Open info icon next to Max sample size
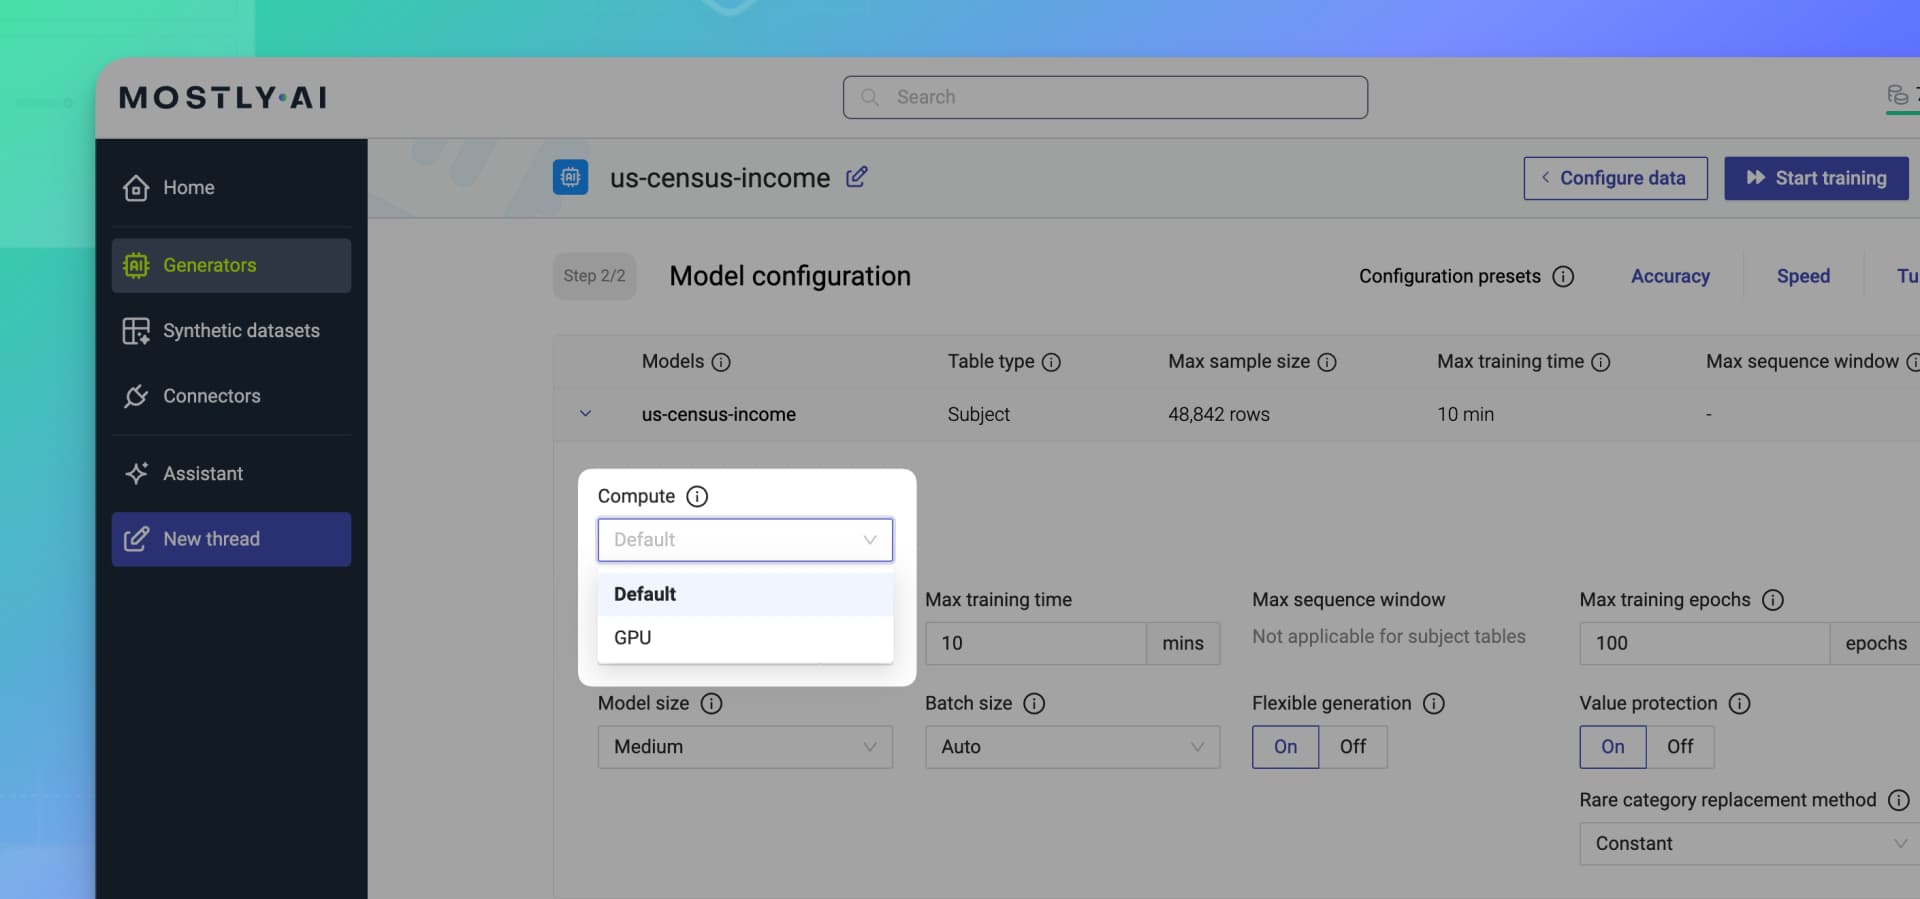Screen dimensions: 1920x899 coord(1327,362)
